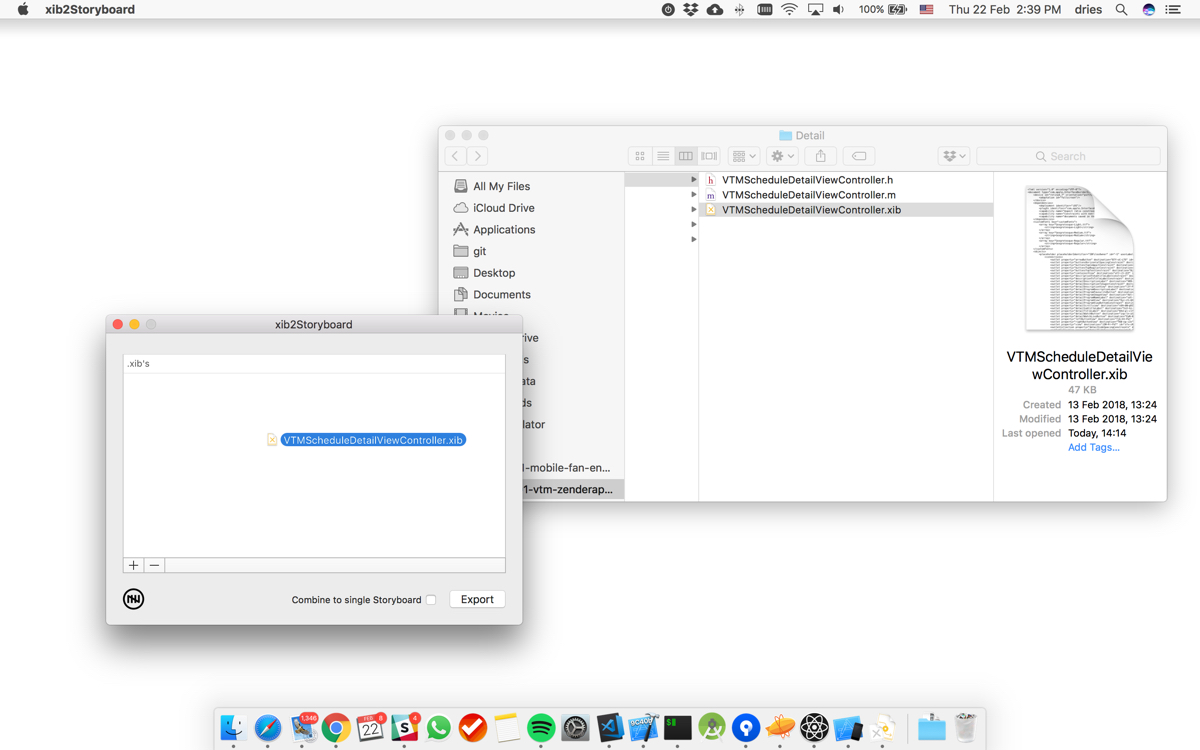Screen dimensions: 1200x750
Task: Open System Preferences from the Dock
Action: point(575,727)
